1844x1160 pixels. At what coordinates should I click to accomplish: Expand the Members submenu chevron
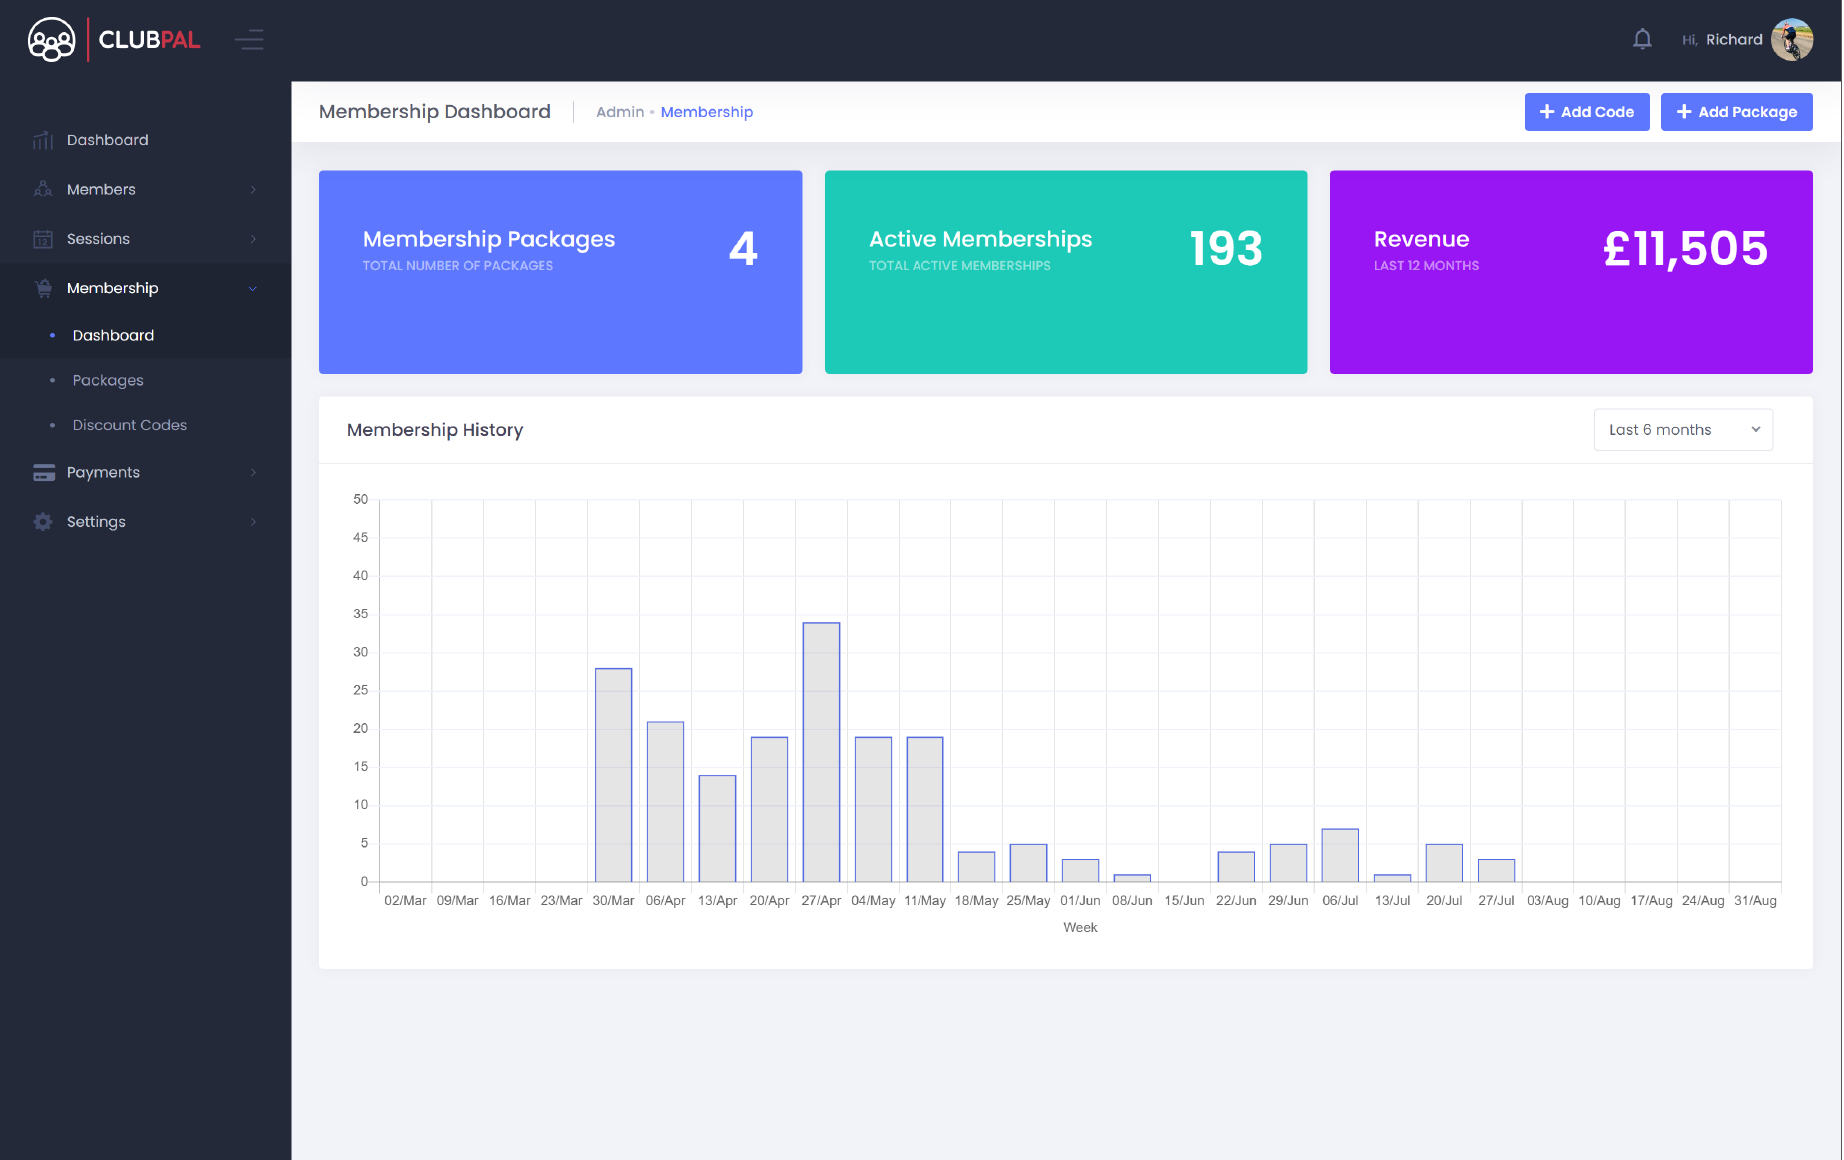pos(253,189)
